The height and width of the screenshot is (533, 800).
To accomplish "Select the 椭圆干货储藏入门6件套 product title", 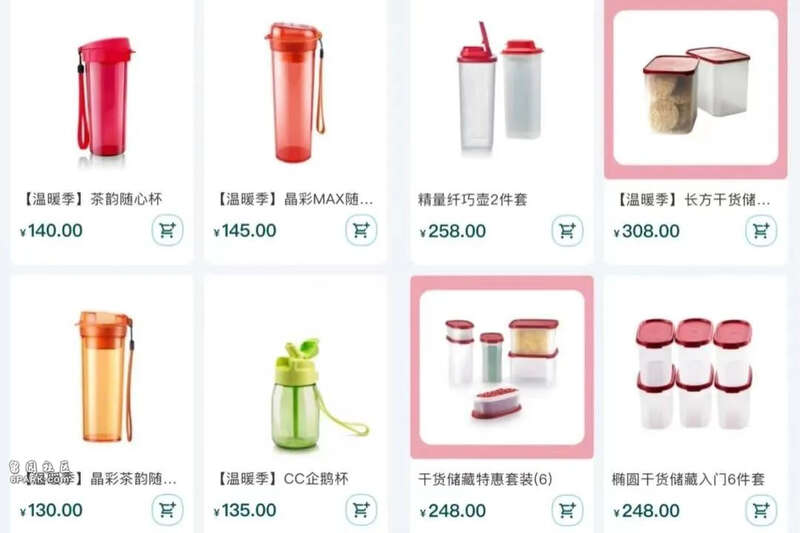I will pos(688,479).
